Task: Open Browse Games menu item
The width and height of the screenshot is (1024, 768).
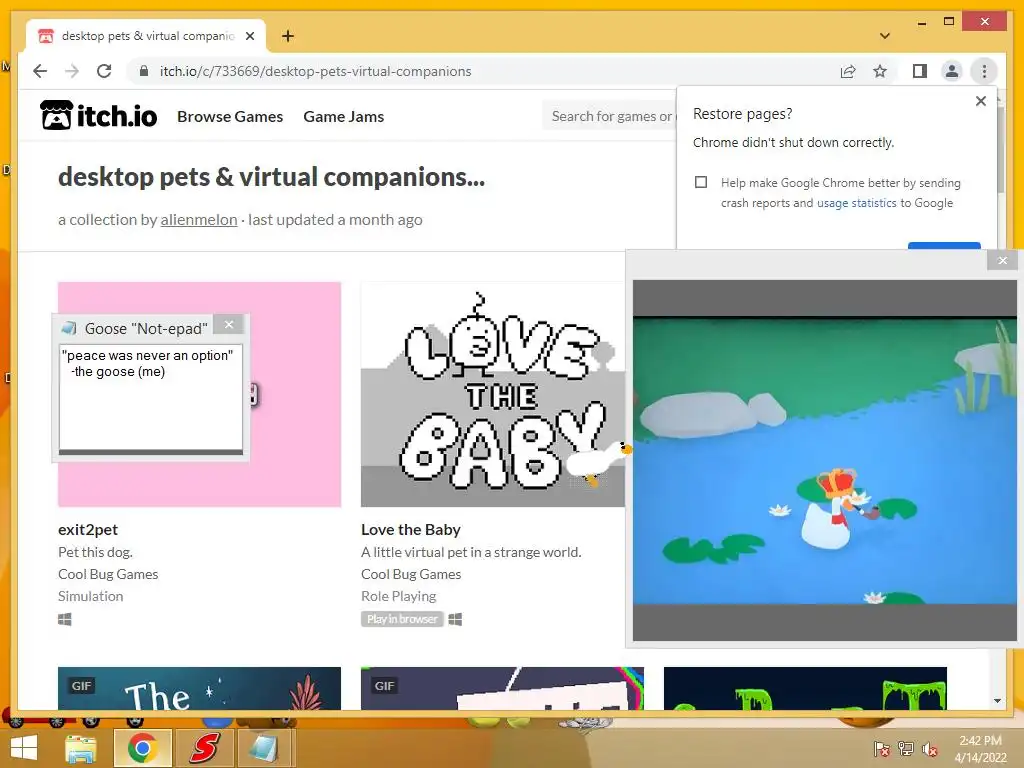Action: [230, 116]
